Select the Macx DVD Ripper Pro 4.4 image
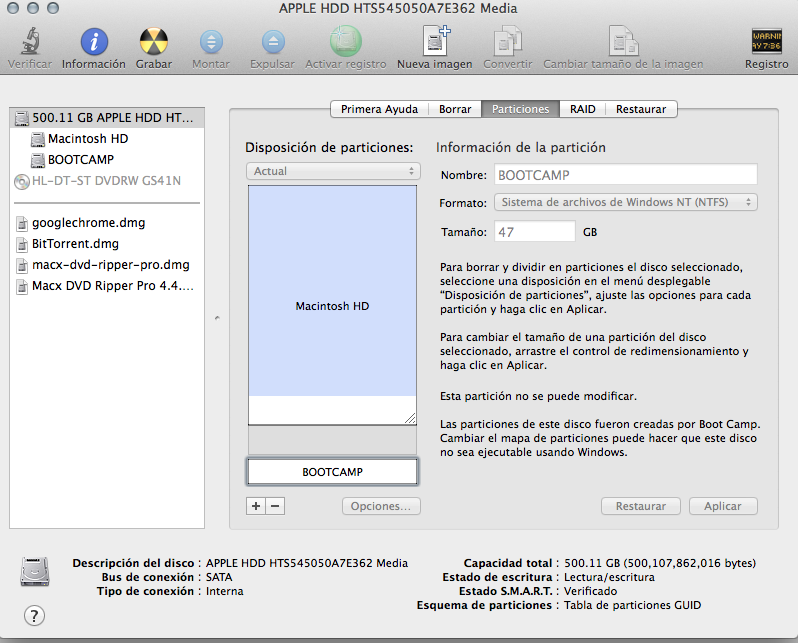Screen dimensions: 798x643 107,286
